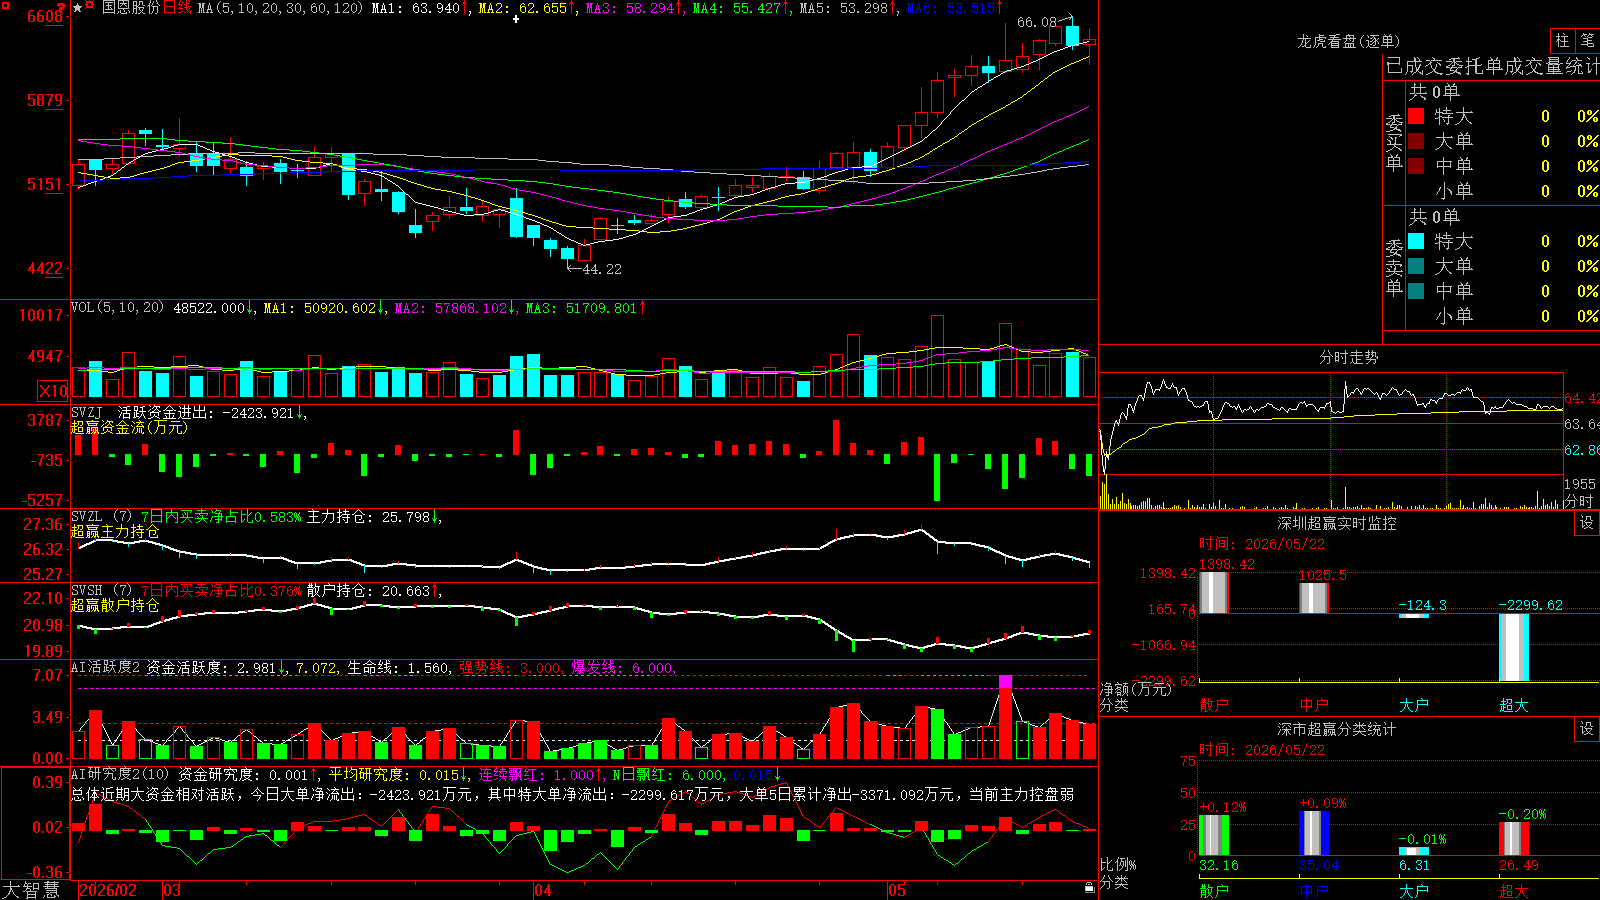
Task: Click the 散户 bar showing +0.12% in 深市超赢分类统计
Action: 1213,835
